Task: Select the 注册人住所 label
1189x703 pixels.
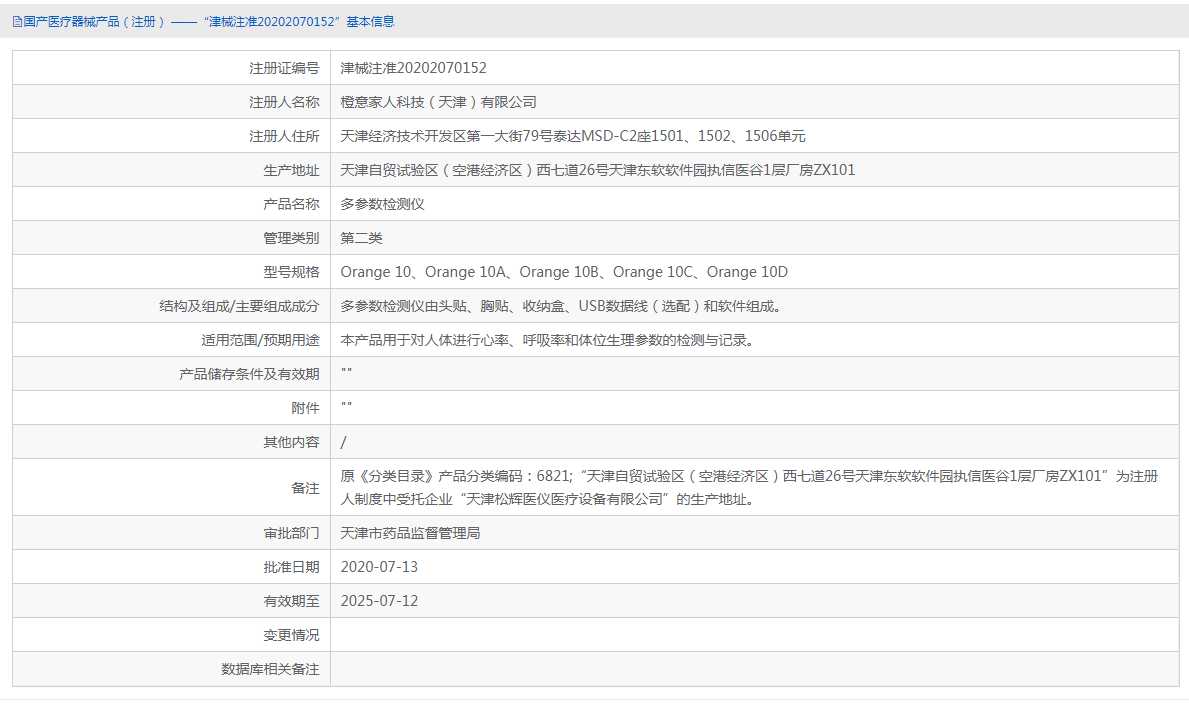Action: point(284,137)
